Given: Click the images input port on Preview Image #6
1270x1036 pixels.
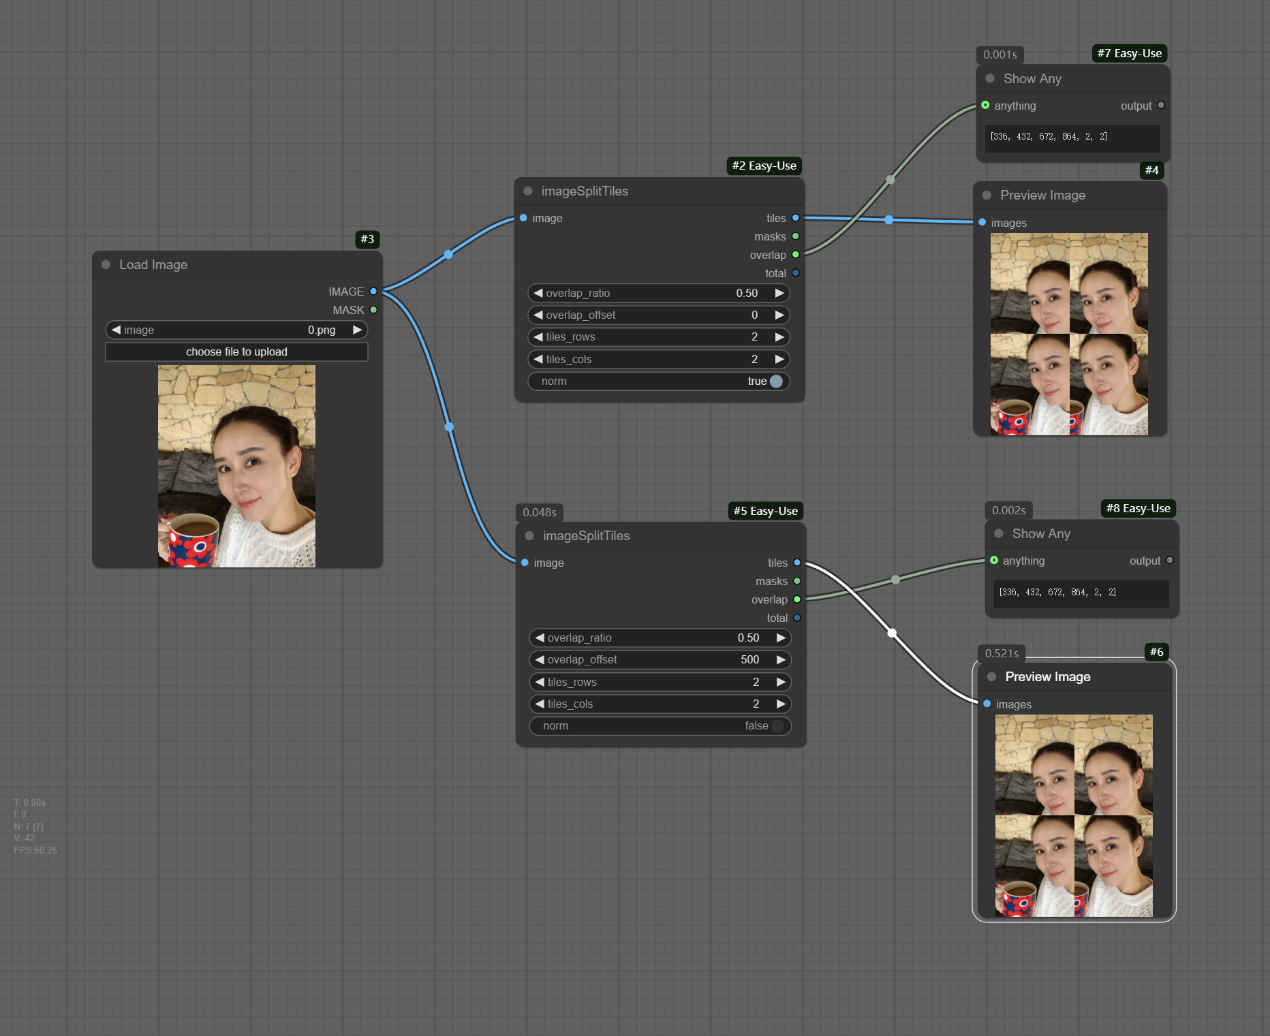Looking at the screenshot, I should [987, 704].
